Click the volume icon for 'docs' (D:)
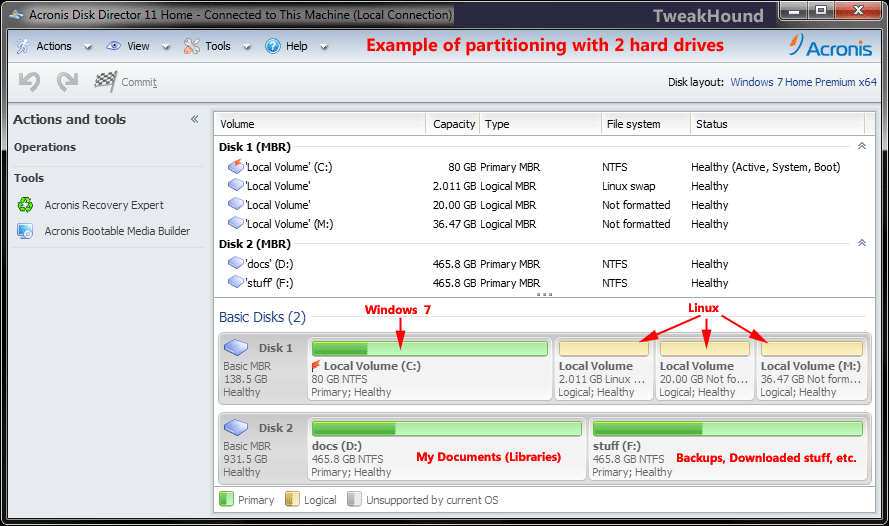 tap(235, 263)
